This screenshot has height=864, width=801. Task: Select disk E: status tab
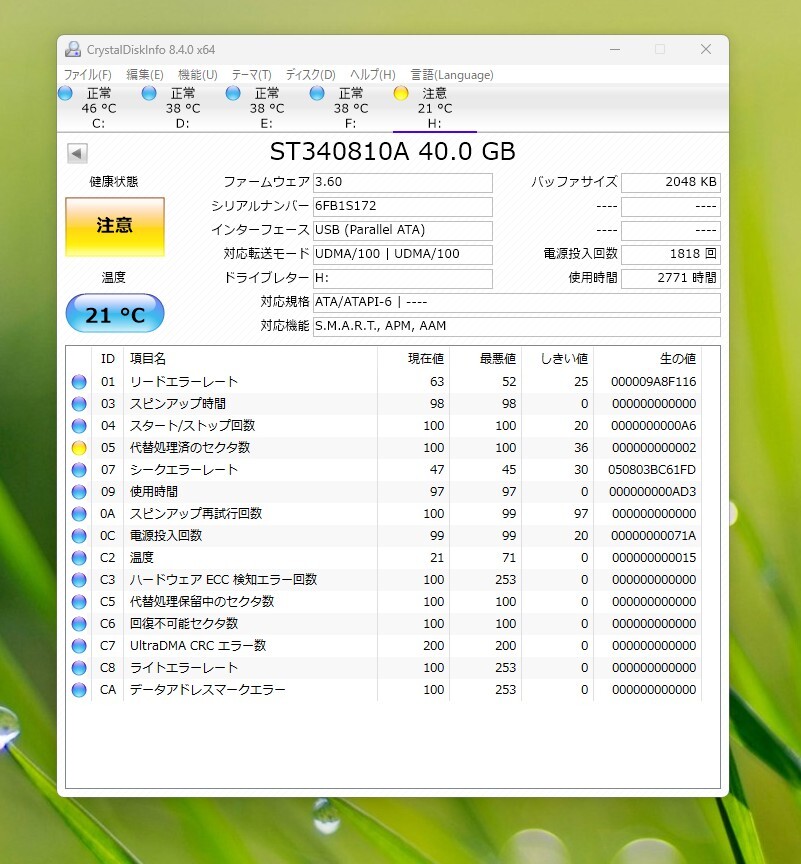(267, 109)
